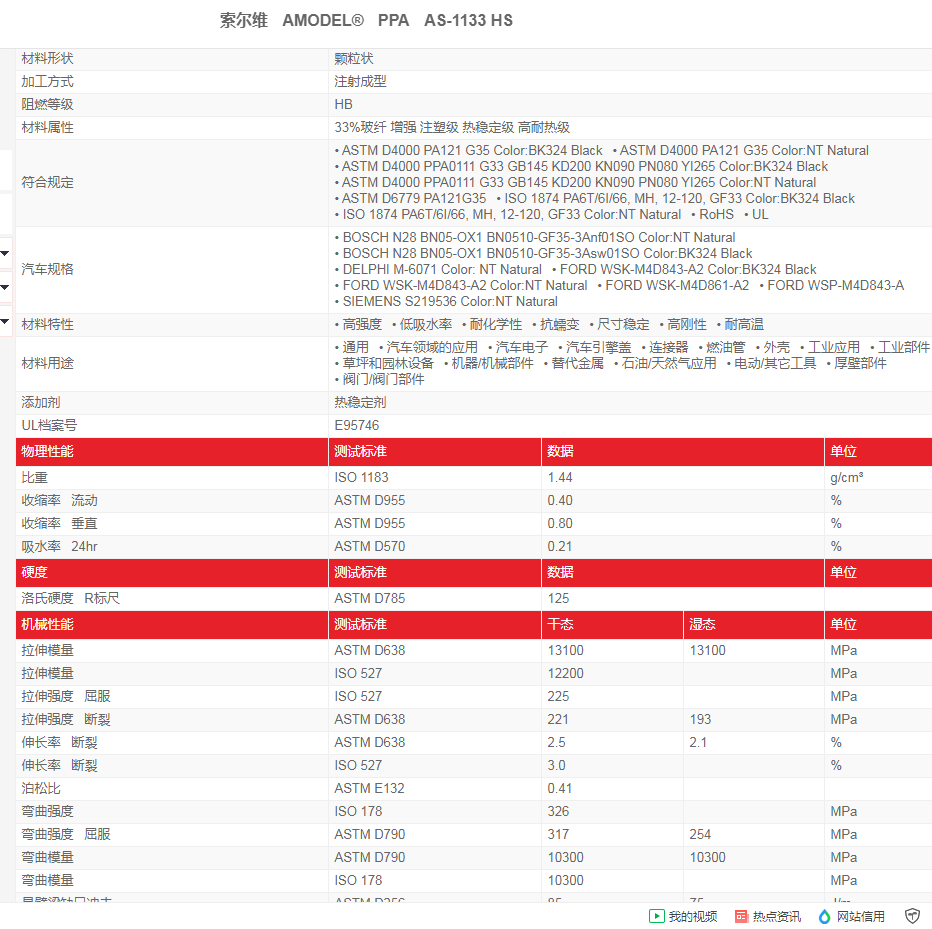Image resolution: width=932 pixels, height=929 pixels.
Task: Select the water absorption value 0.21
Action: point(560,546)
